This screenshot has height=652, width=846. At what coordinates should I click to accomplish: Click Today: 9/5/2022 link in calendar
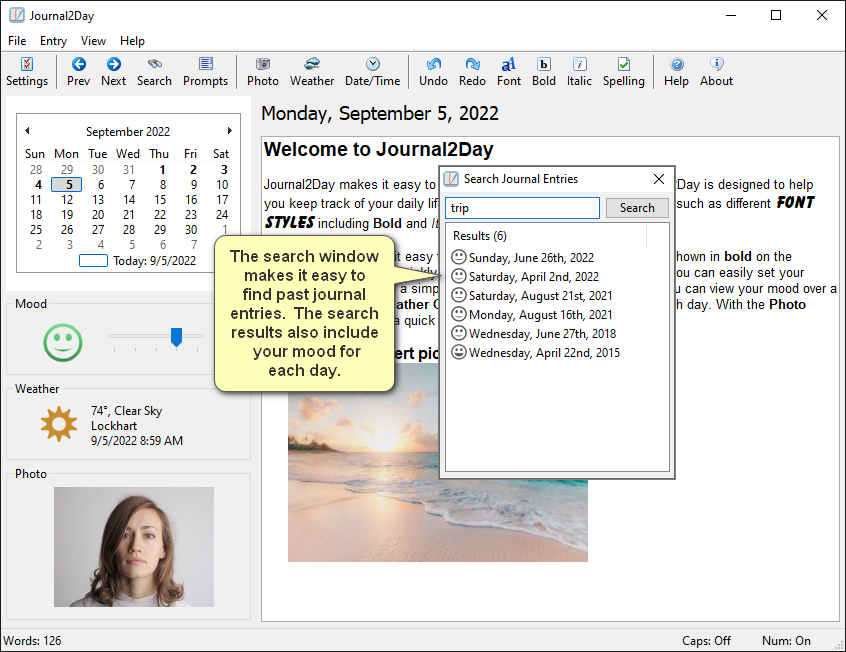pos(154,261)
